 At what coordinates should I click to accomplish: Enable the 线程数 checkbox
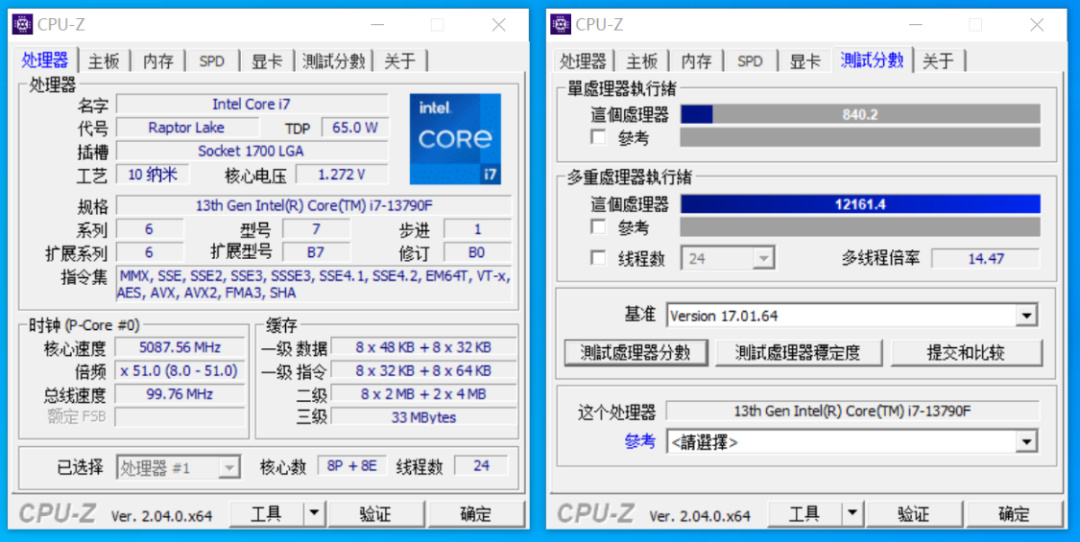[599, 258]
